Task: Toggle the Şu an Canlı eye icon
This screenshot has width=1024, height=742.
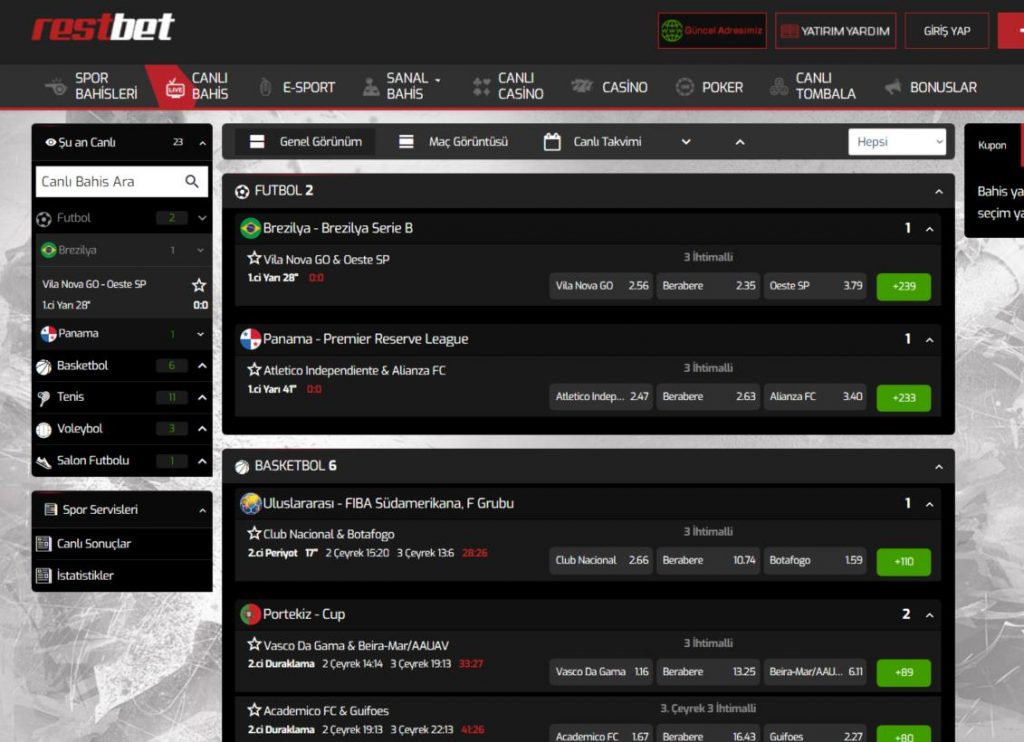Action: click(x=50, y=142)
